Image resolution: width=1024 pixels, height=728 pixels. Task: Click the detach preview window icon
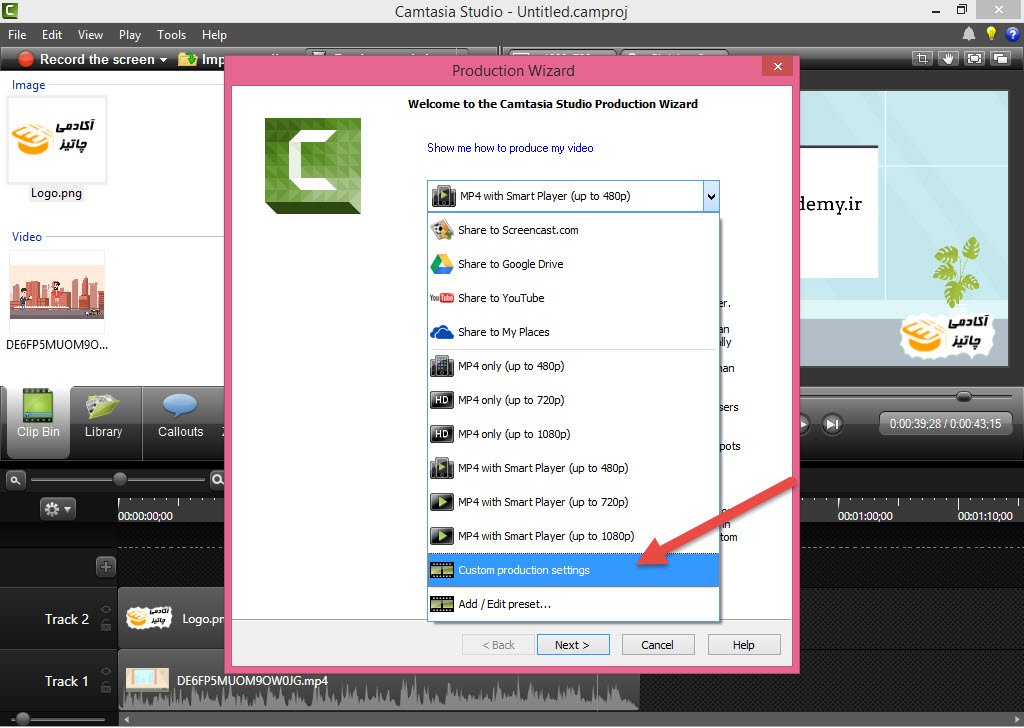click(x=1000, y=59)
